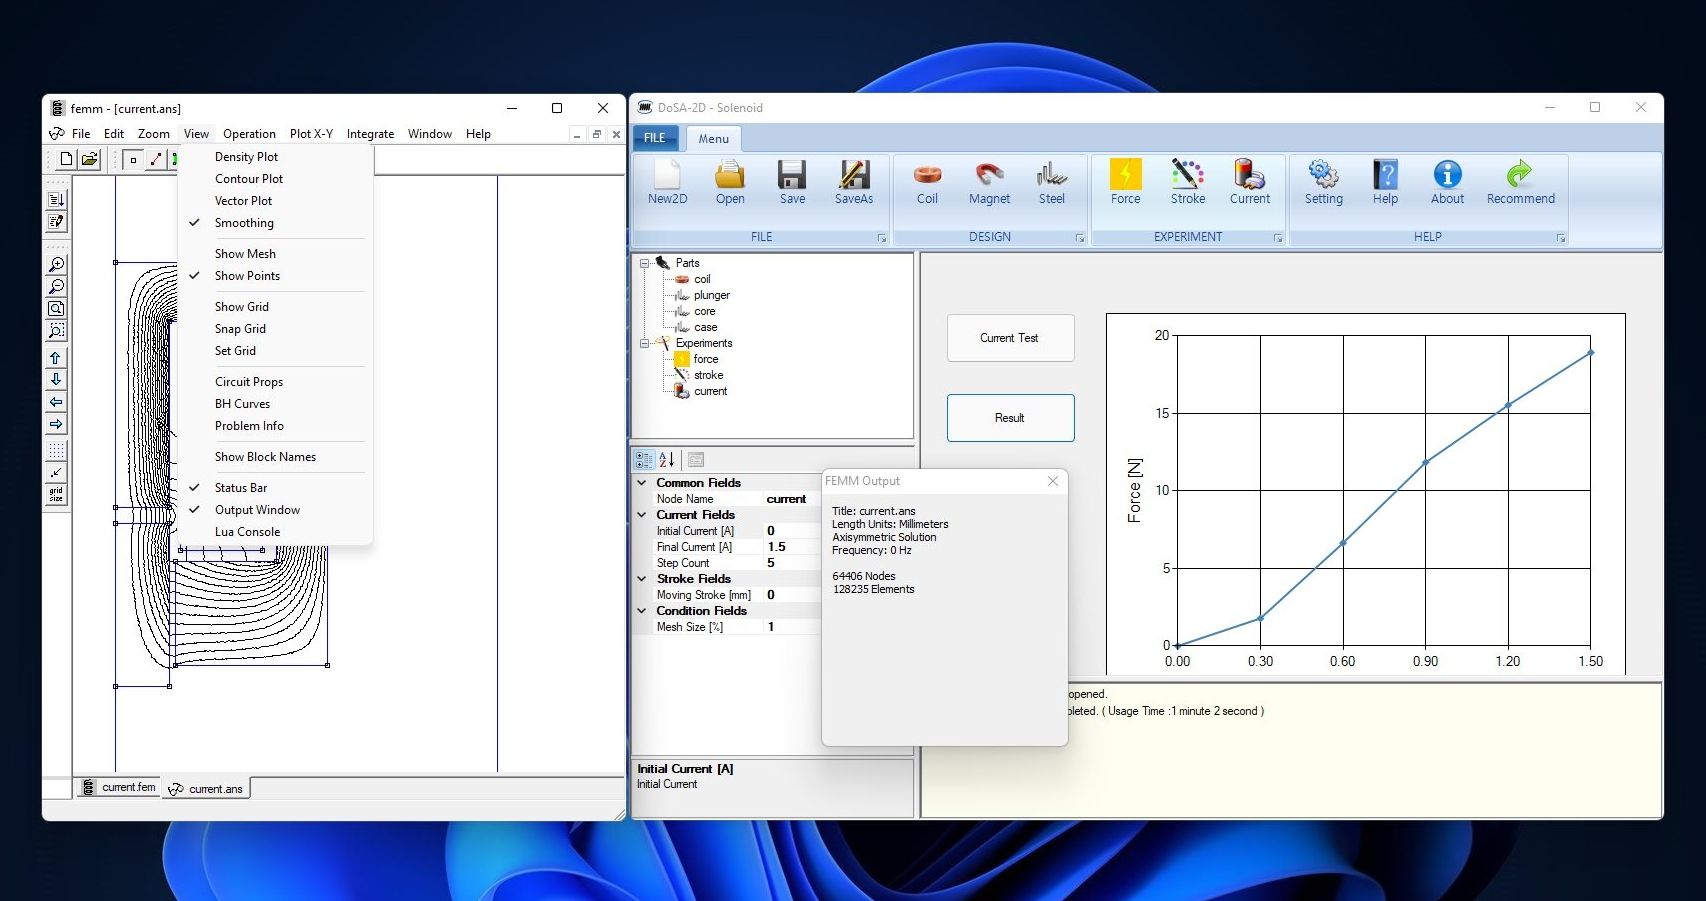Start a Stroke experiment from the ribbon
This screenshot has width=1706, height=901.
pyautogui.click(x=1188, y=182)
